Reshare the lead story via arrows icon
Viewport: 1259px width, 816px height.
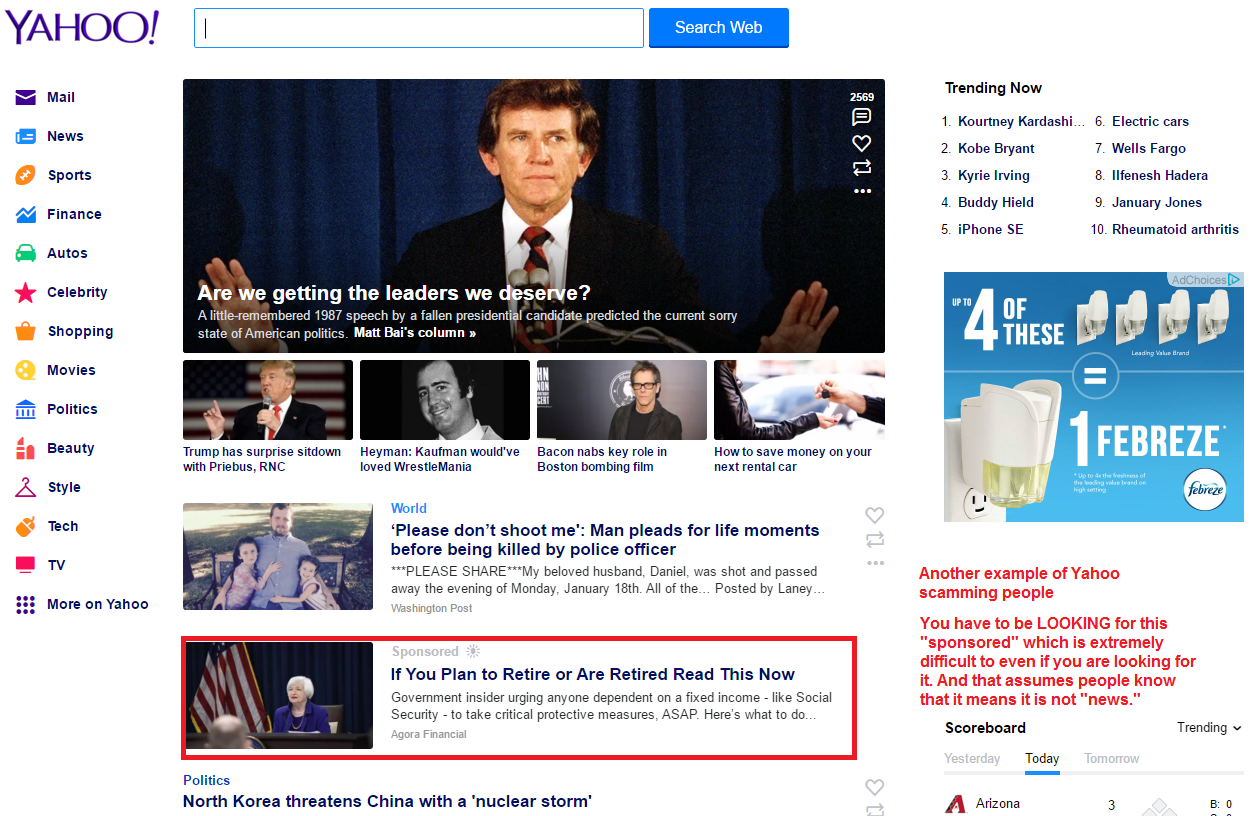point(861,168)
